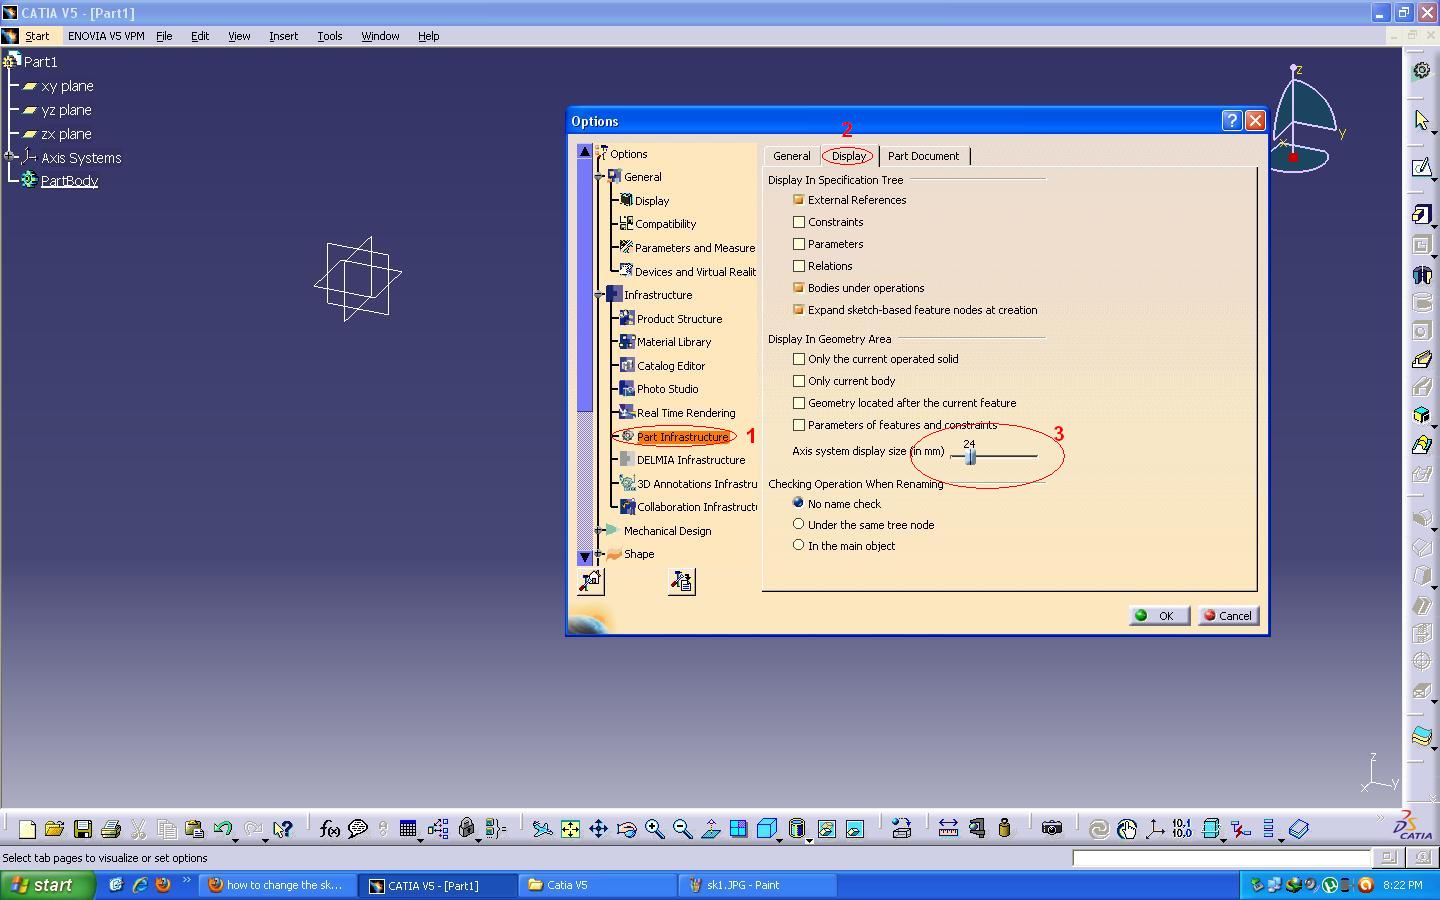Select In the main object radio

pyautogui.click(x=798, y=545)
